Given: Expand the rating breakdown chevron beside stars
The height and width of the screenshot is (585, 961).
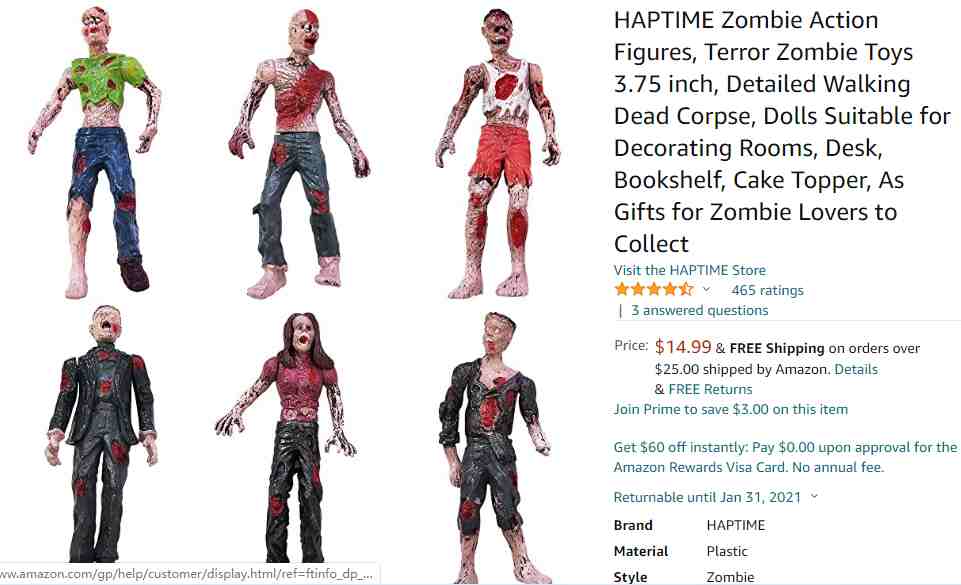Looking at the screenshot, I should click(x=706, y=290).
